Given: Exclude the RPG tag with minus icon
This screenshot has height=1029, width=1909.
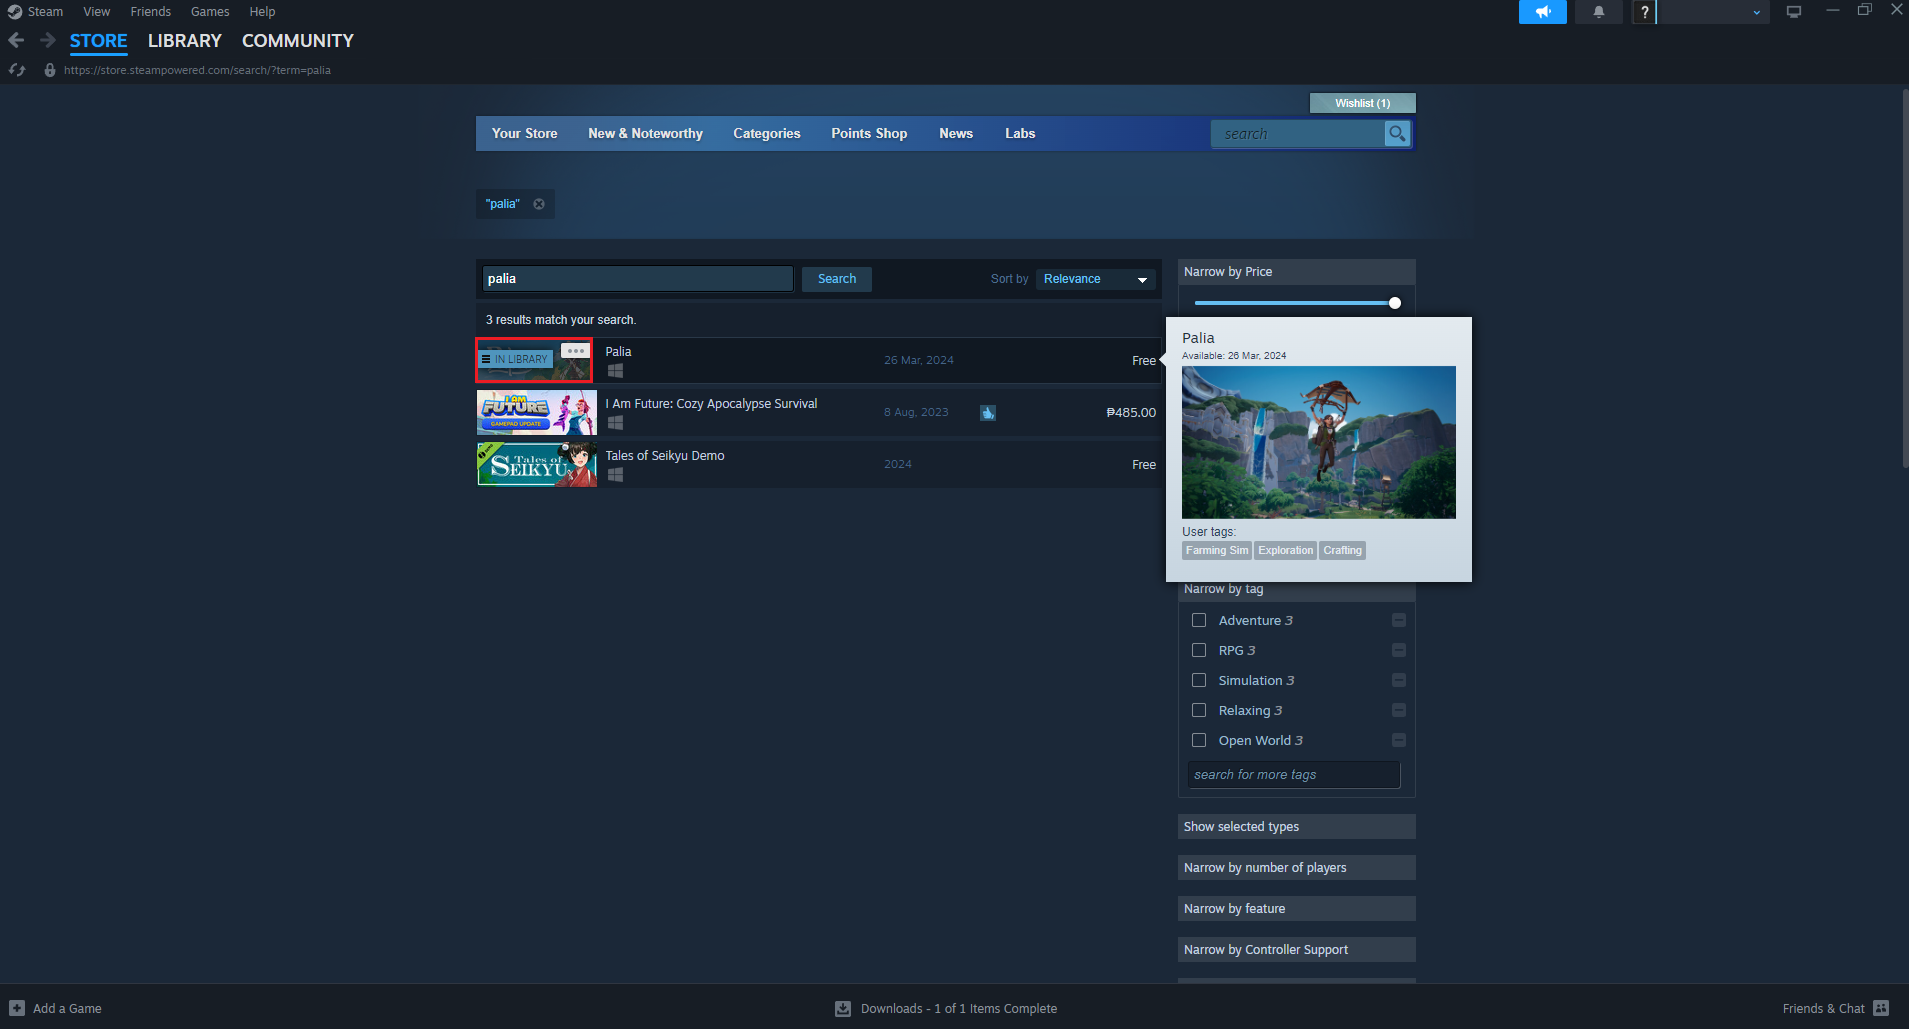Looking at the screenshot, I should pyautogui.click(x=1399, y=650).
